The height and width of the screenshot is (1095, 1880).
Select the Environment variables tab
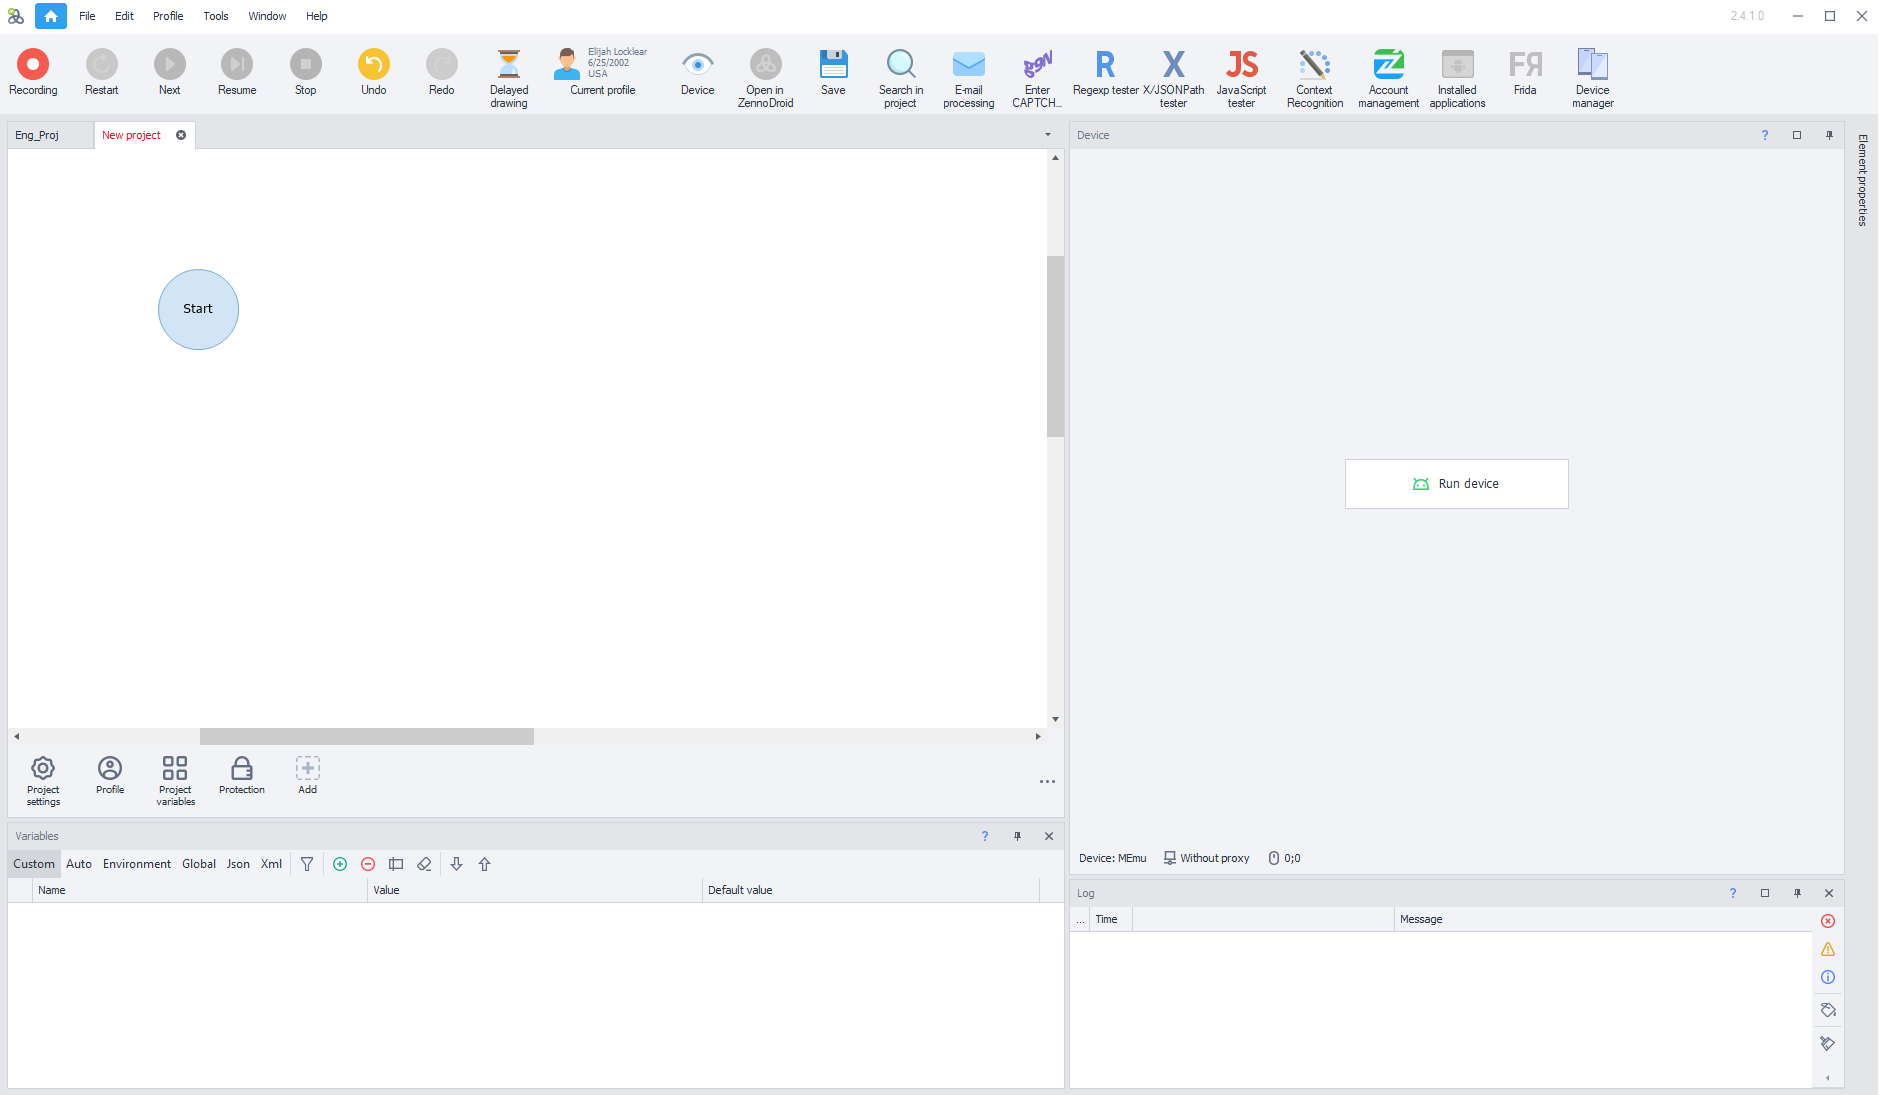coord(136,864)
